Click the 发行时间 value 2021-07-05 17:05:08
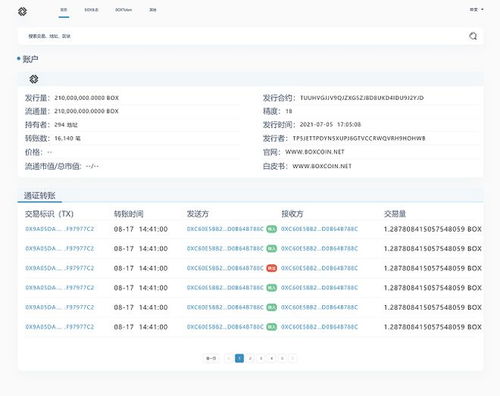 tap(330, 125)
